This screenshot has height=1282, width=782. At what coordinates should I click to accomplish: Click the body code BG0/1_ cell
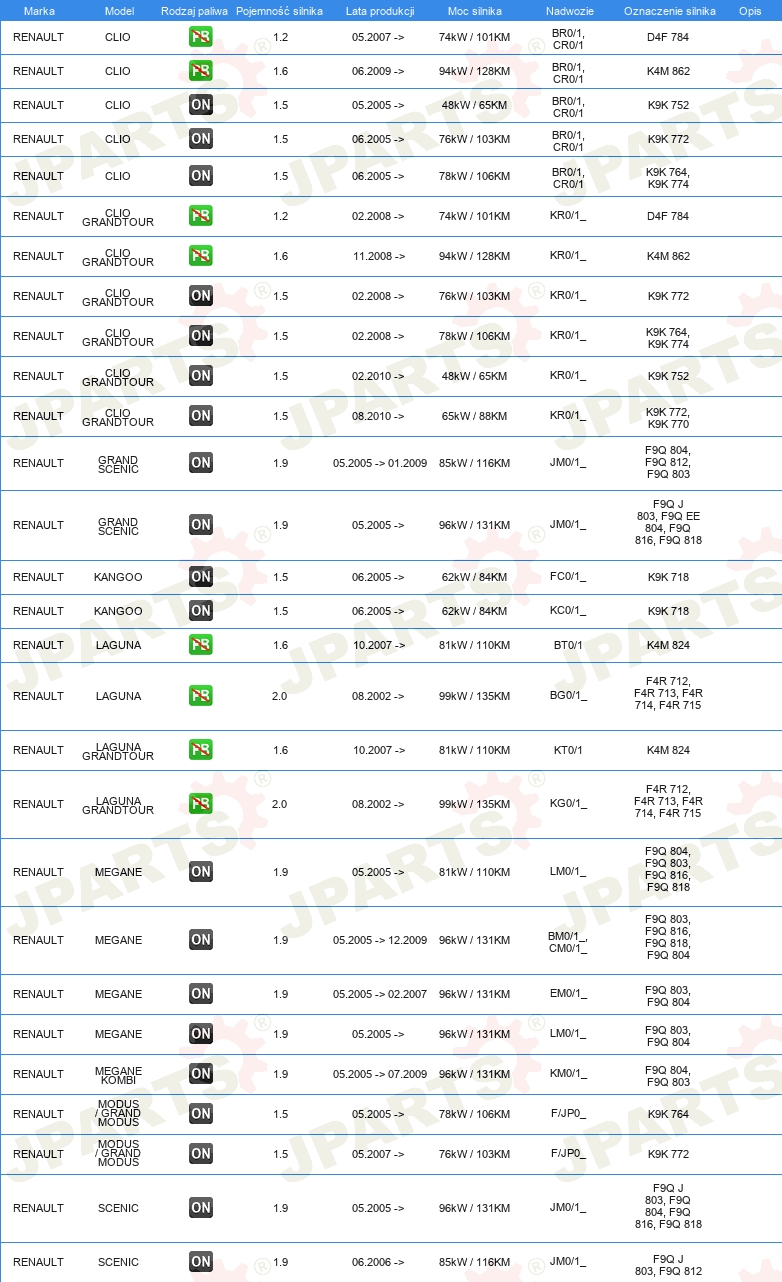tap(568, 696)
